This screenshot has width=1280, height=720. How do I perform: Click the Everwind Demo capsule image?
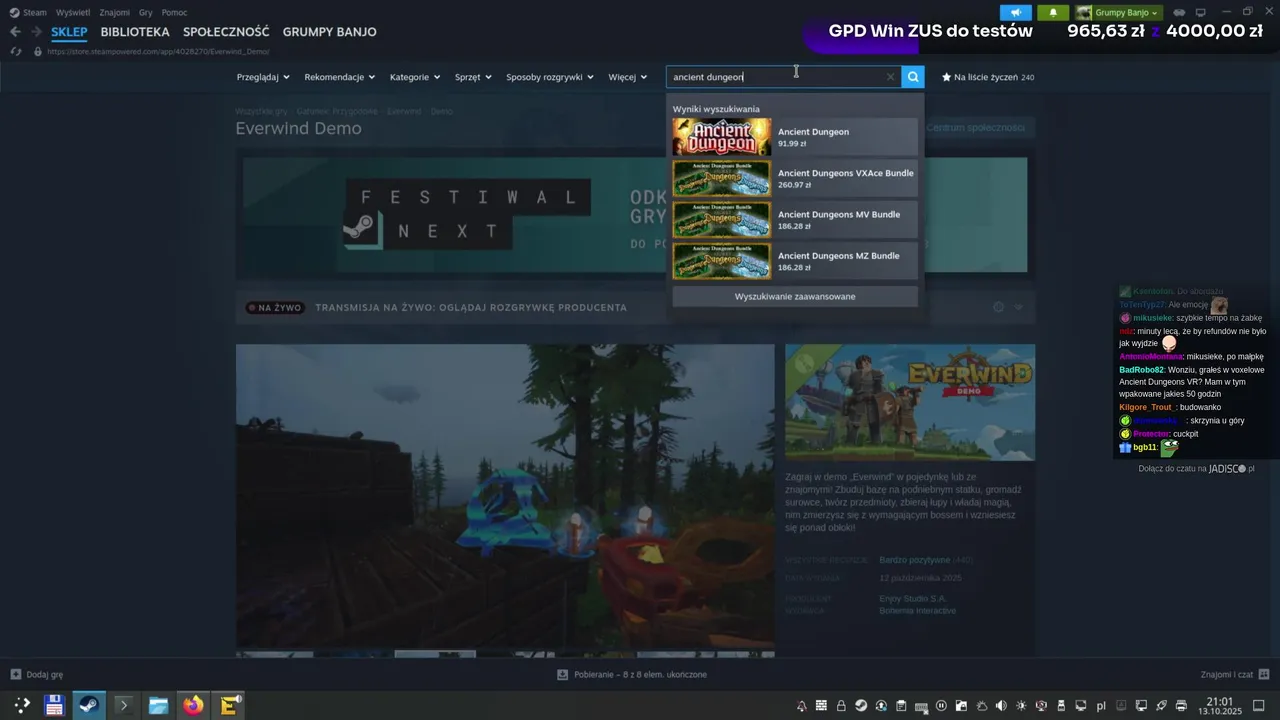[x=910, y=402]
